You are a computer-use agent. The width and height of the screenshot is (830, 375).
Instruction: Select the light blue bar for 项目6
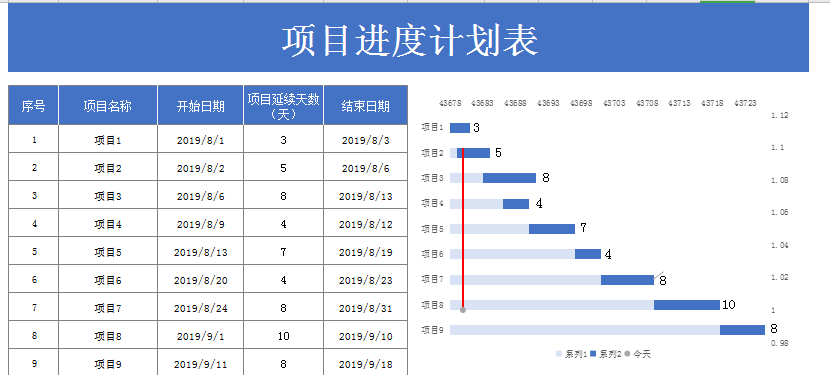(512, 254)
